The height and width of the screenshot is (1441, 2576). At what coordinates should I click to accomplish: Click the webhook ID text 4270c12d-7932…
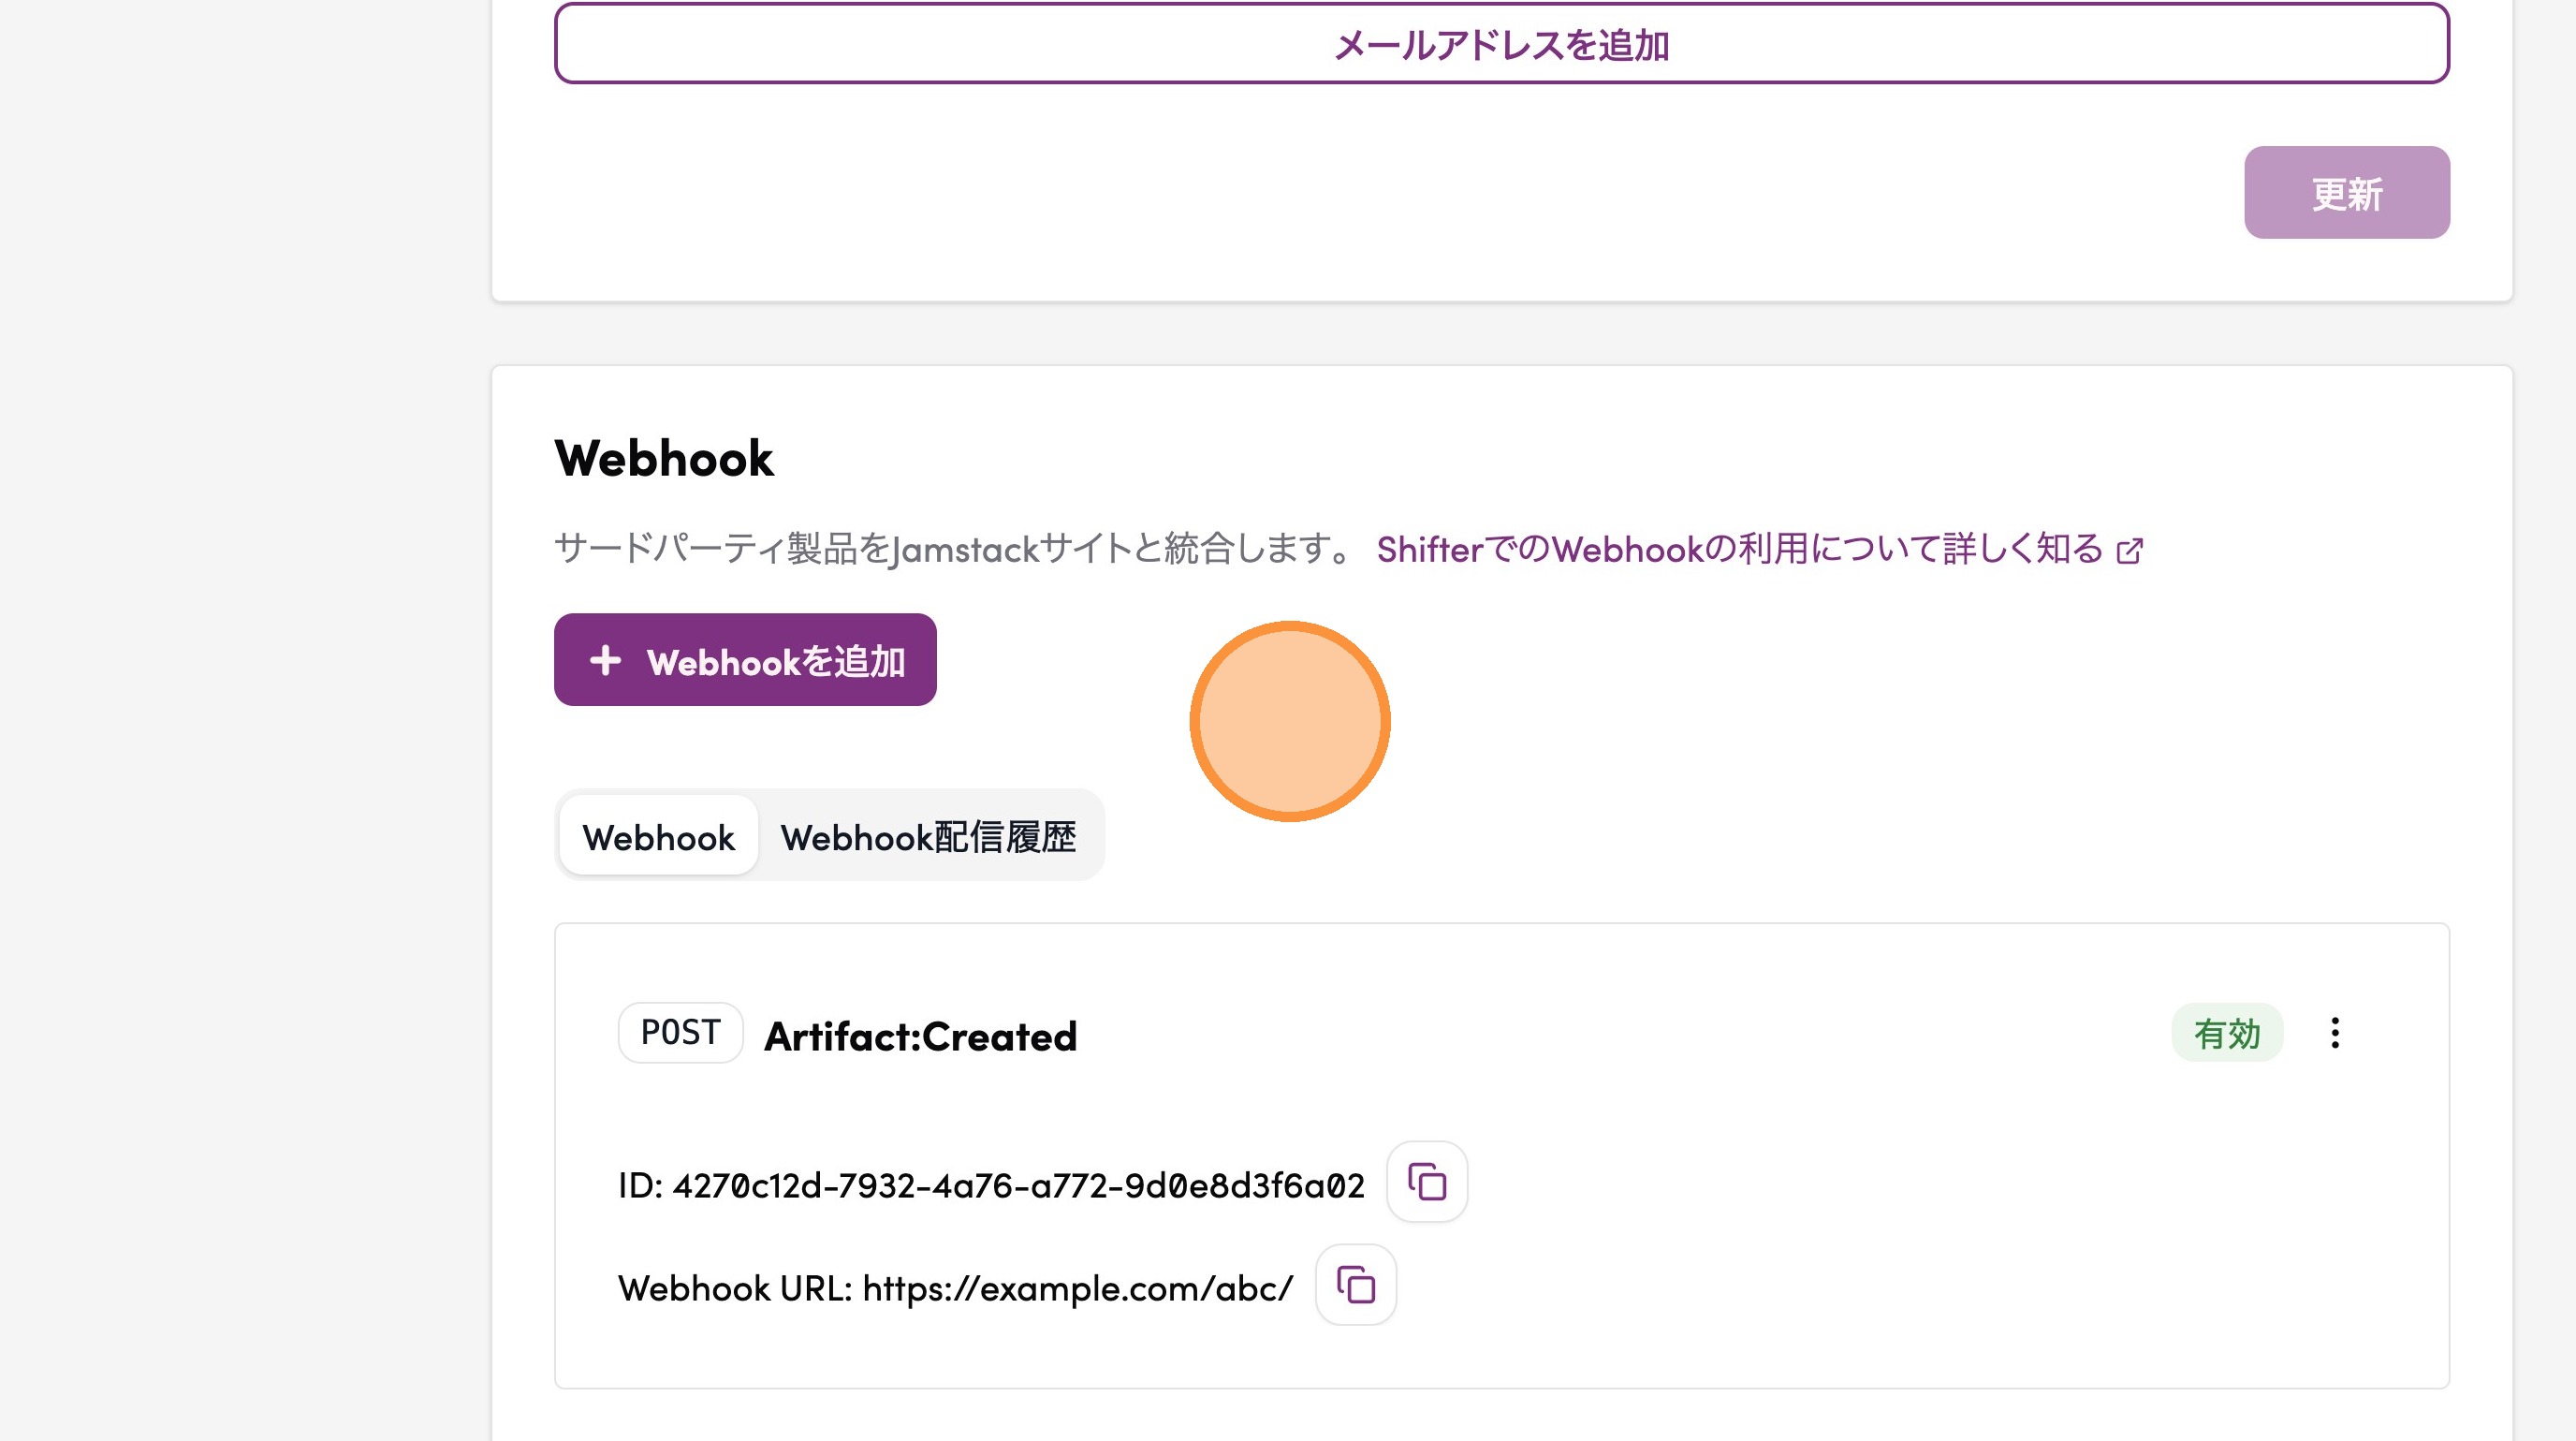[1018, 1186]
